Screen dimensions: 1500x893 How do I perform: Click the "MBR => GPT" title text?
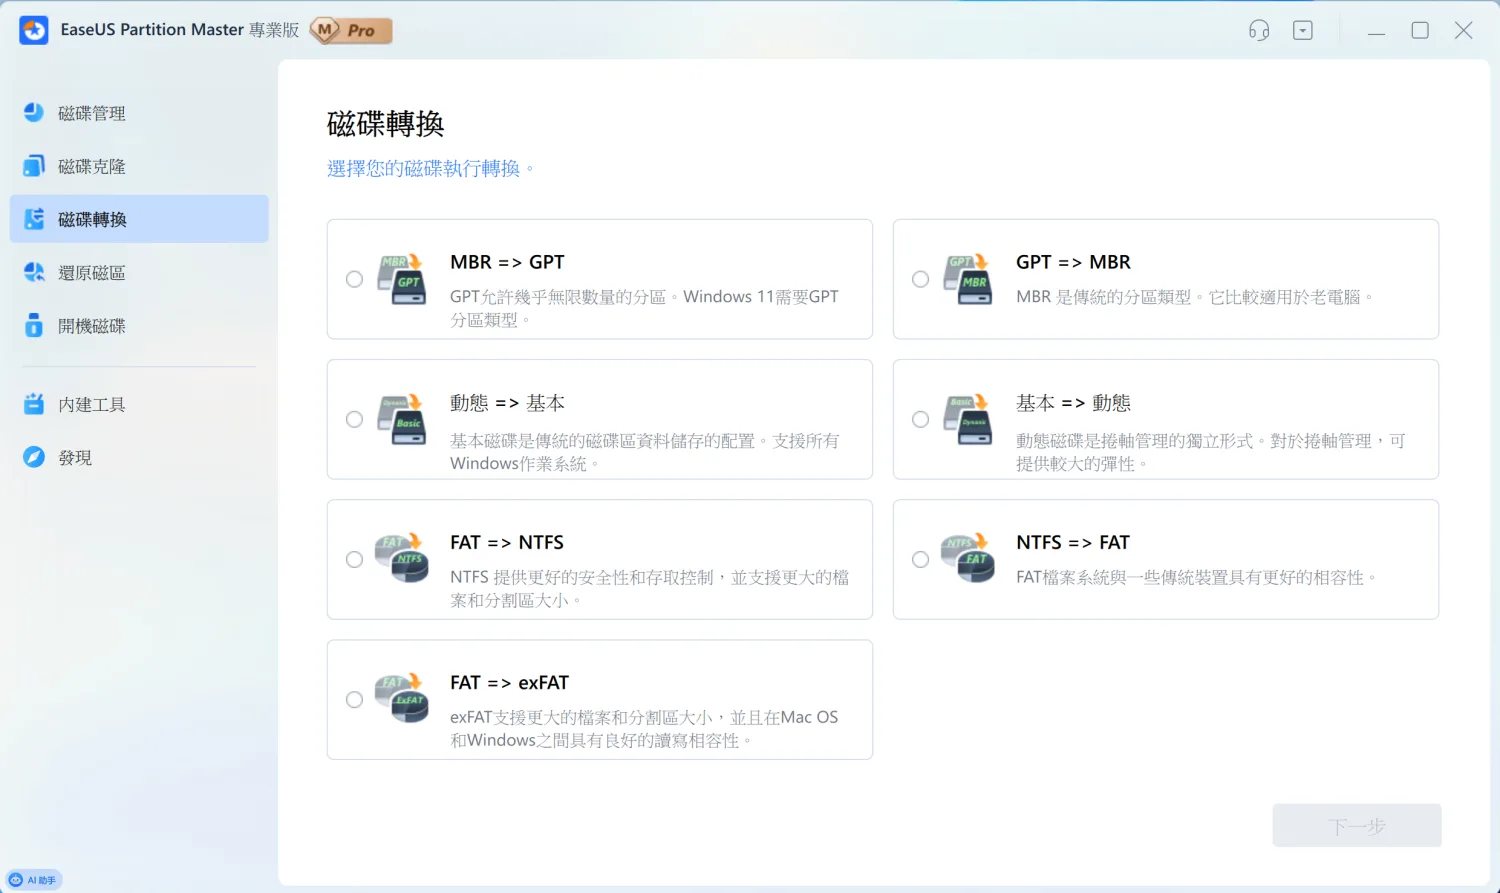click(x=507, y=262)
